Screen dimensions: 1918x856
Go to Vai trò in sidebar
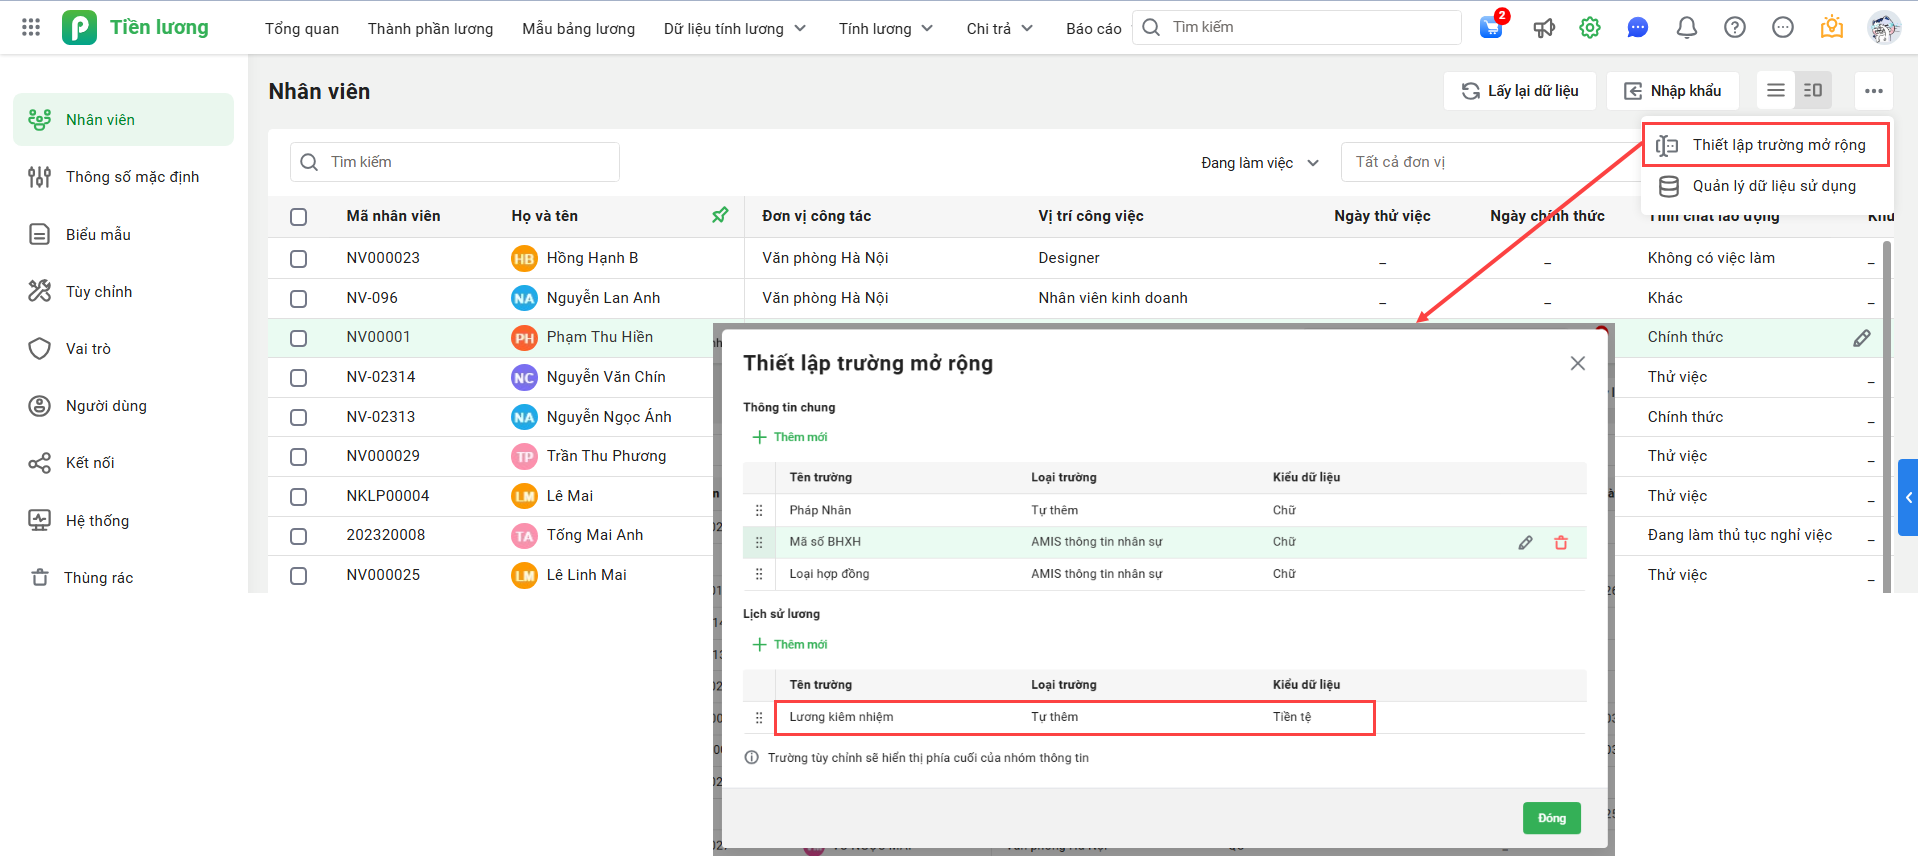(123, 348)
